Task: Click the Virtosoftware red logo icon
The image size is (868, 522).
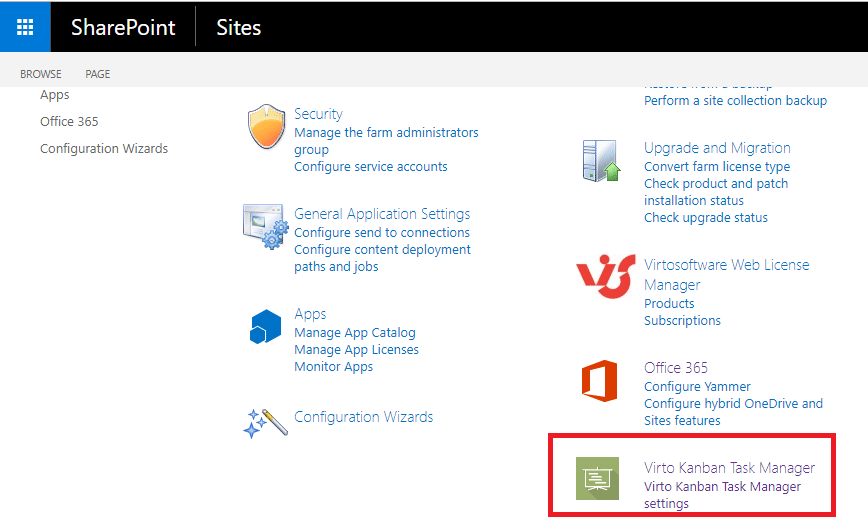Action: 605,276
